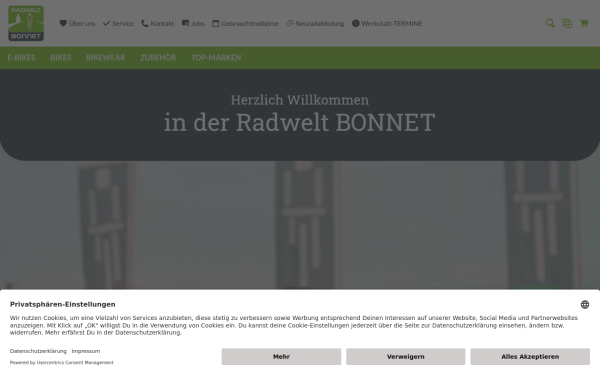Open Datenschutzerklärung link in cookie banner

[38, 351]
